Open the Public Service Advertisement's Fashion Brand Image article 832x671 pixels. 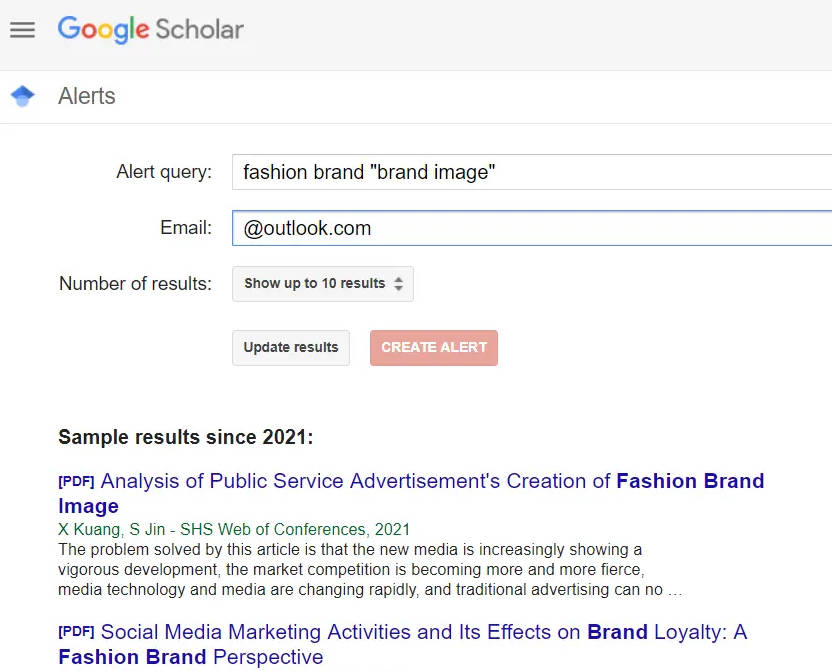pyautogui.click(x=411, y=493)
